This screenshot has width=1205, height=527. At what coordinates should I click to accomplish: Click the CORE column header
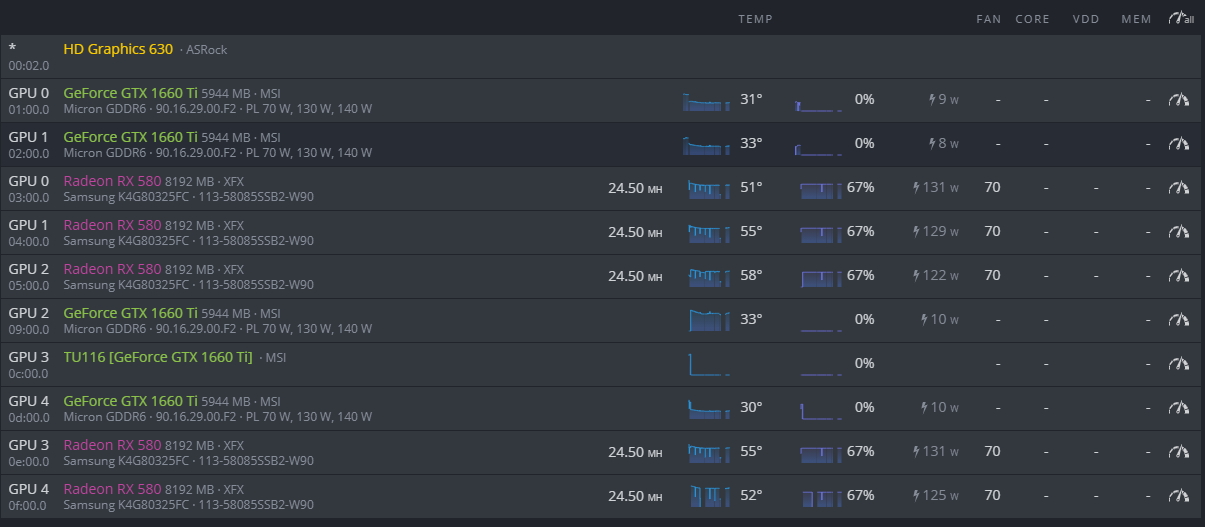pyautogui.click(x=1032, y=19)
